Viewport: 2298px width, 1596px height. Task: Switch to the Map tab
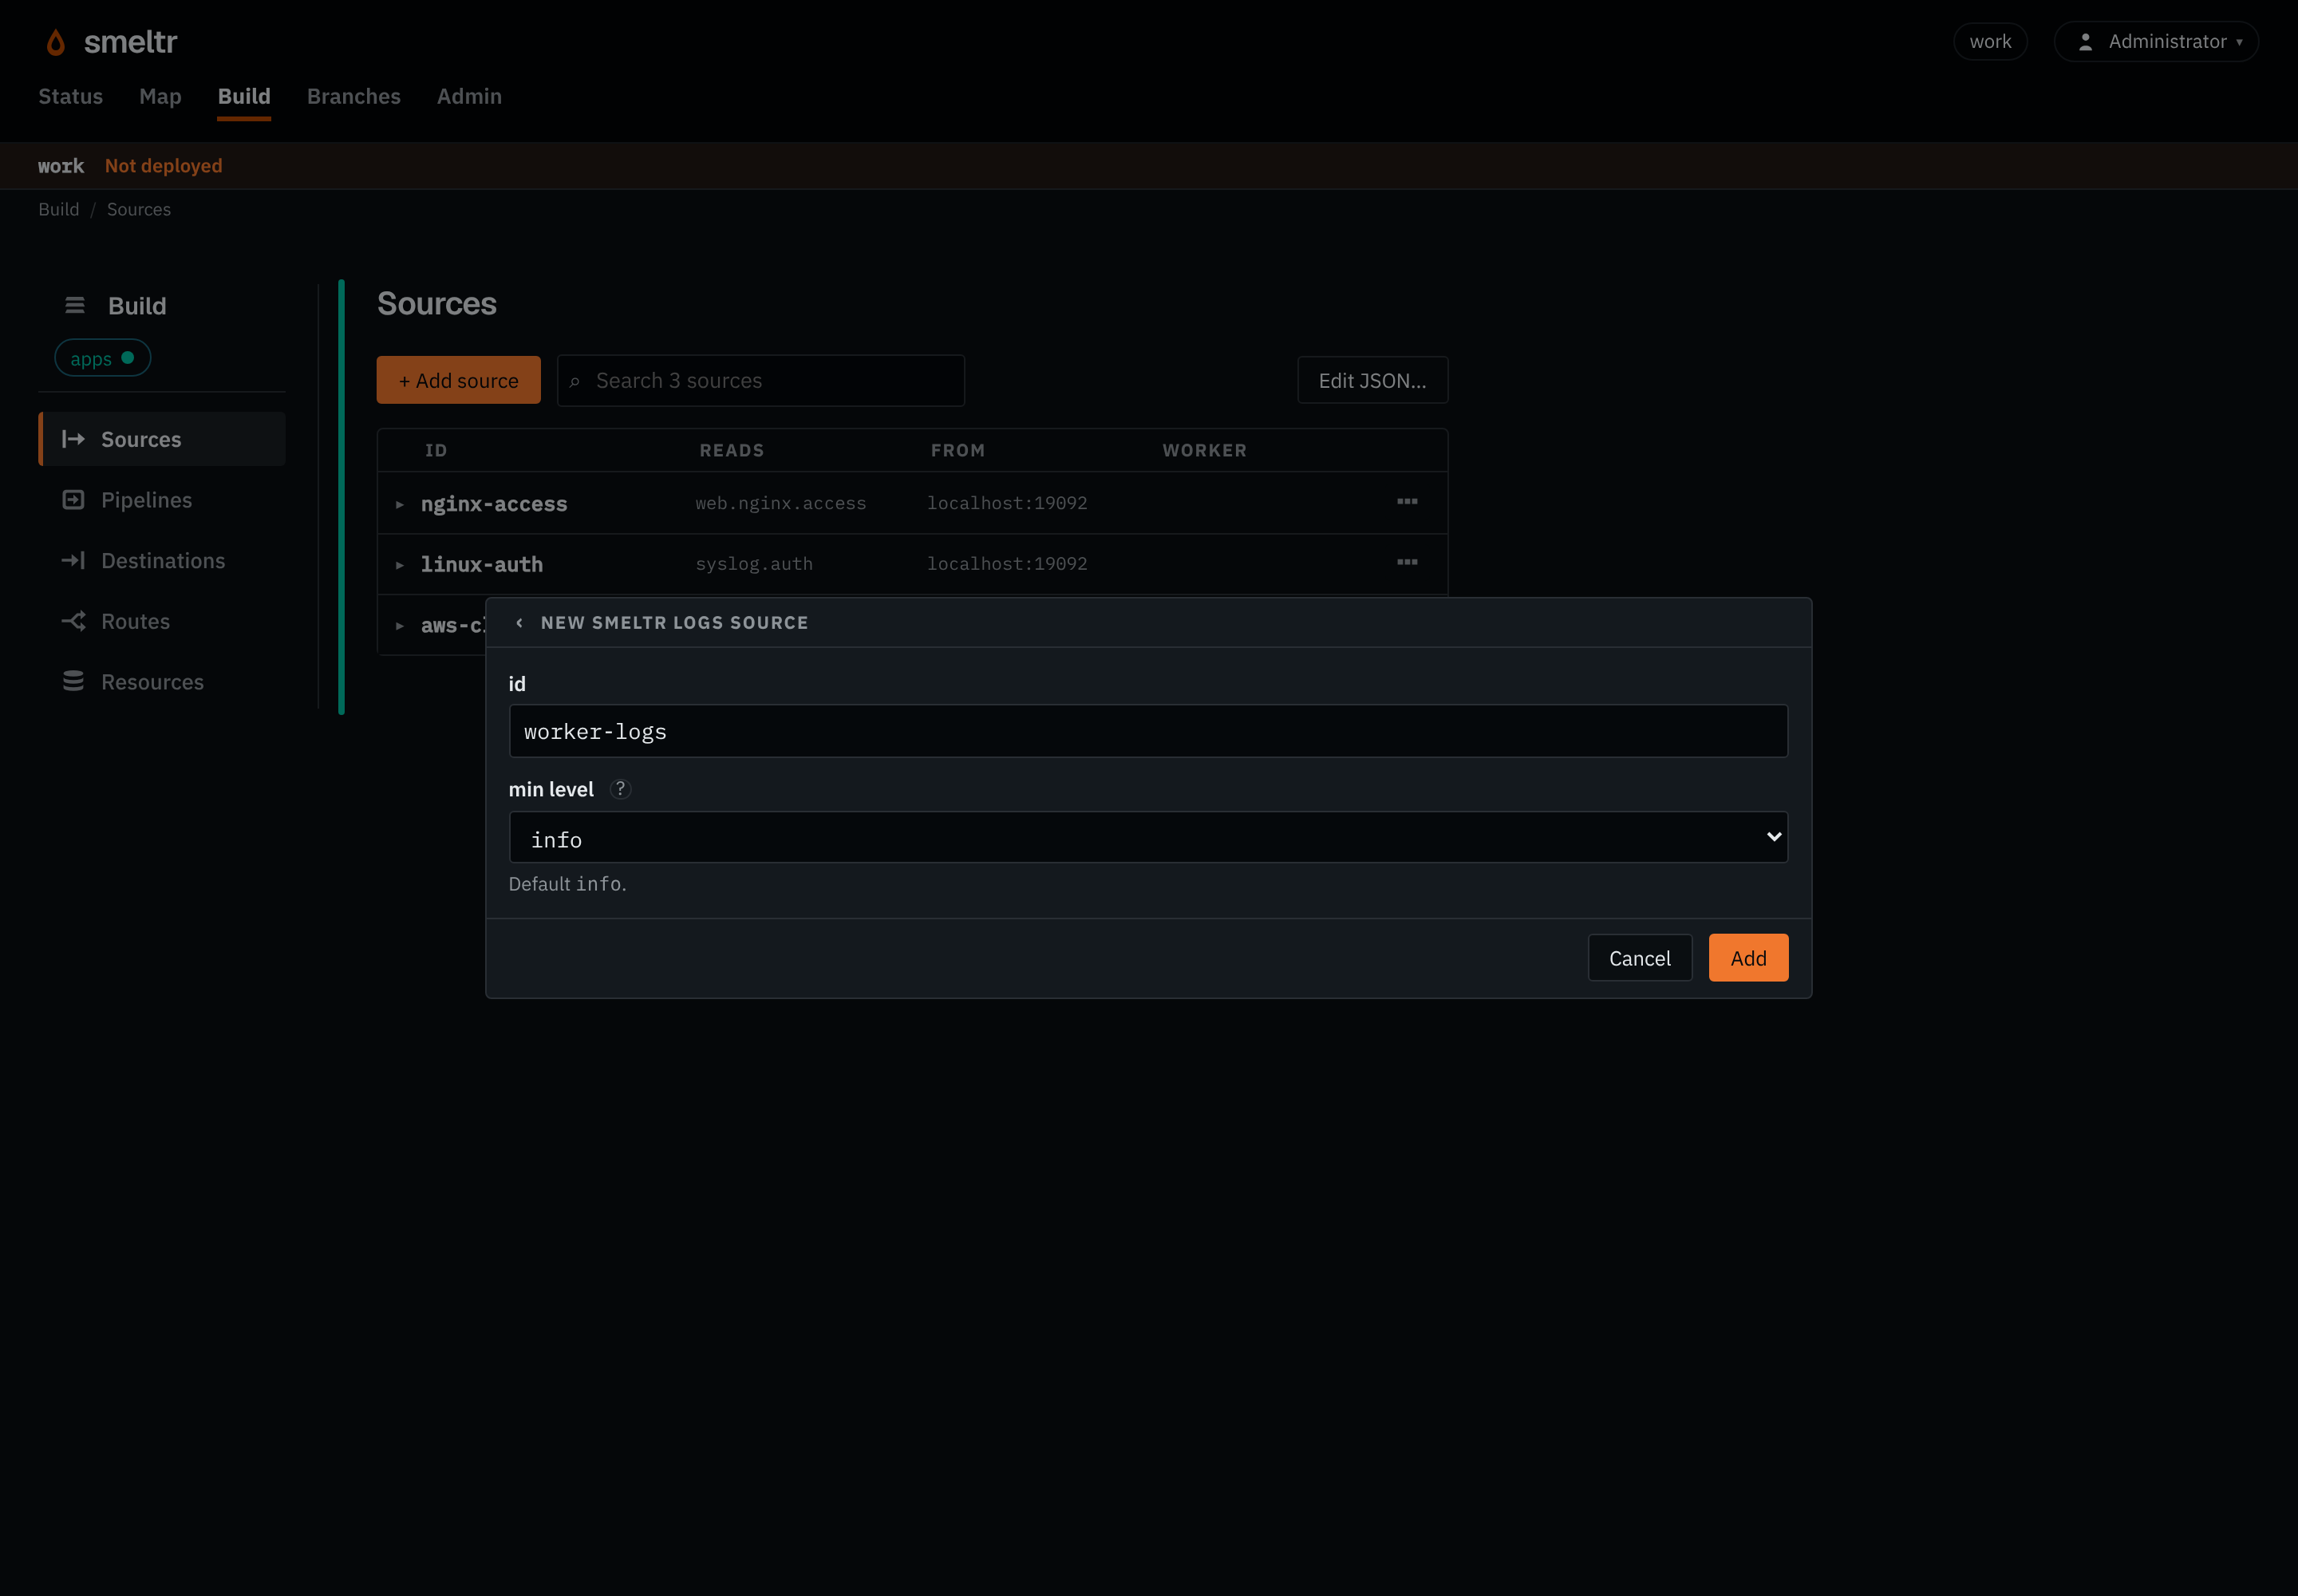(160, 96)
